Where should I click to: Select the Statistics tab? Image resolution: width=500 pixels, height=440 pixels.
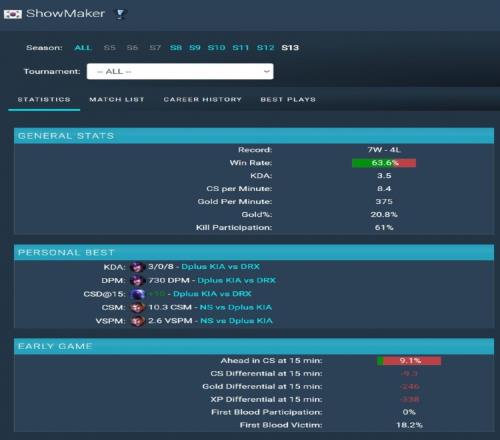(44, 99)
